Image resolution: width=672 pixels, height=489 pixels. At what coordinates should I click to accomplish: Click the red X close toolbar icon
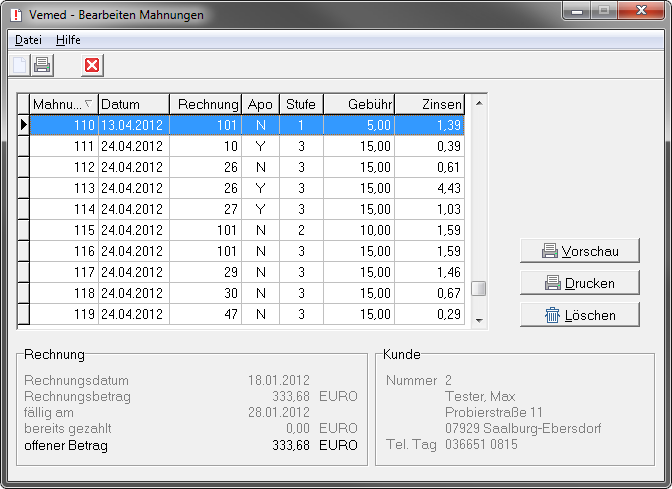[x=92, y=66]
